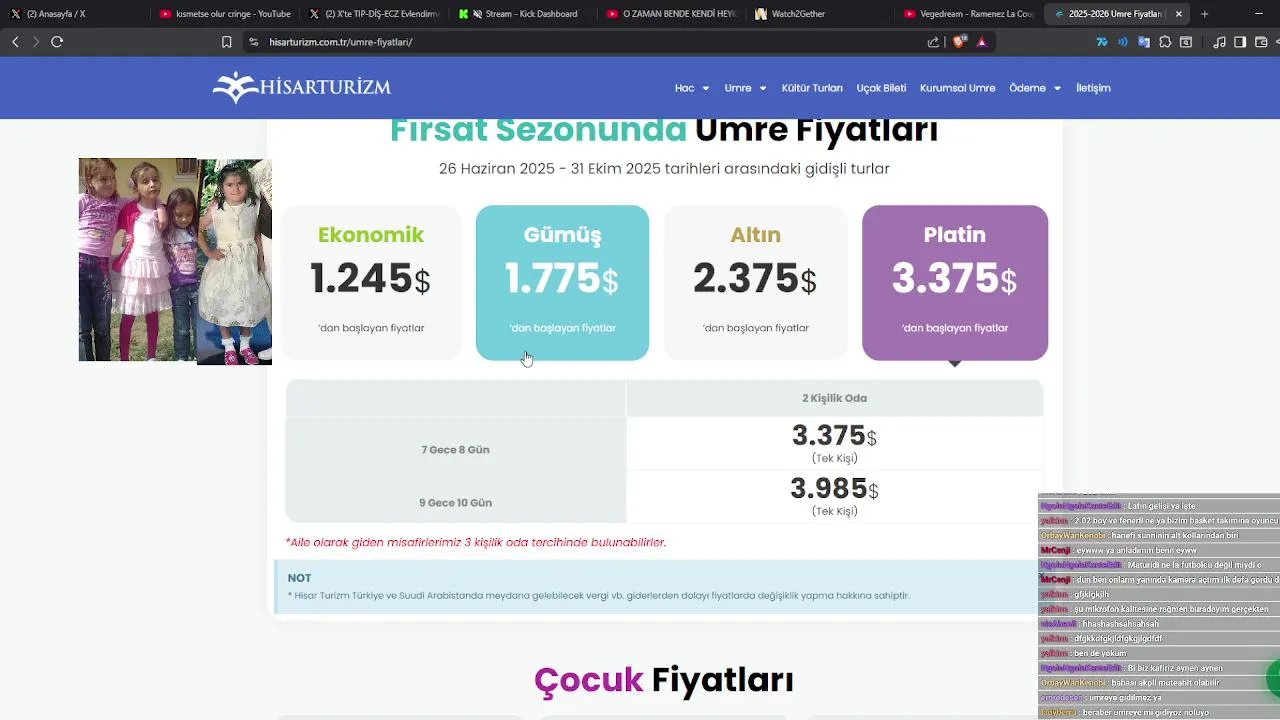
Task: Expand the Hac dropdown menu
Action: pyautogui.click(x=692, y=88)
